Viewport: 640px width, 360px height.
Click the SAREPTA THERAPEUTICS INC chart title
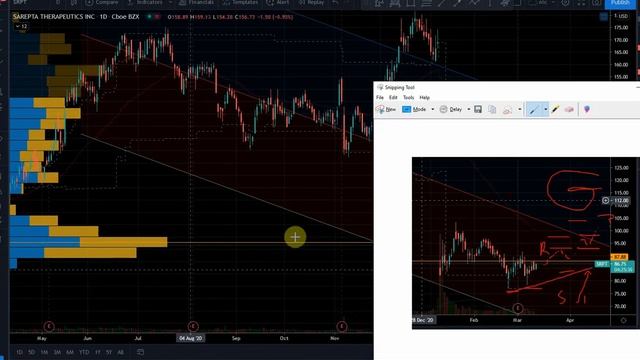[x=53, y=17]
